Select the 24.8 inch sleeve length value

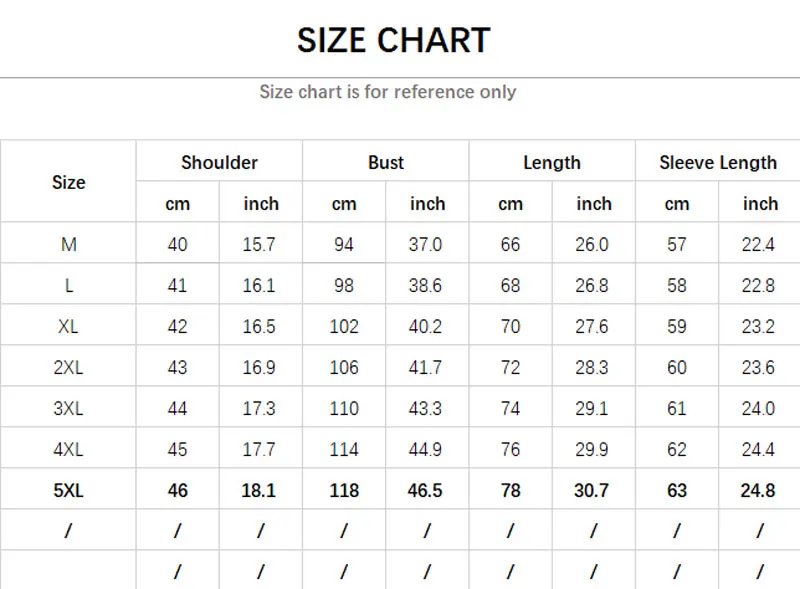[x=760, y=491]
